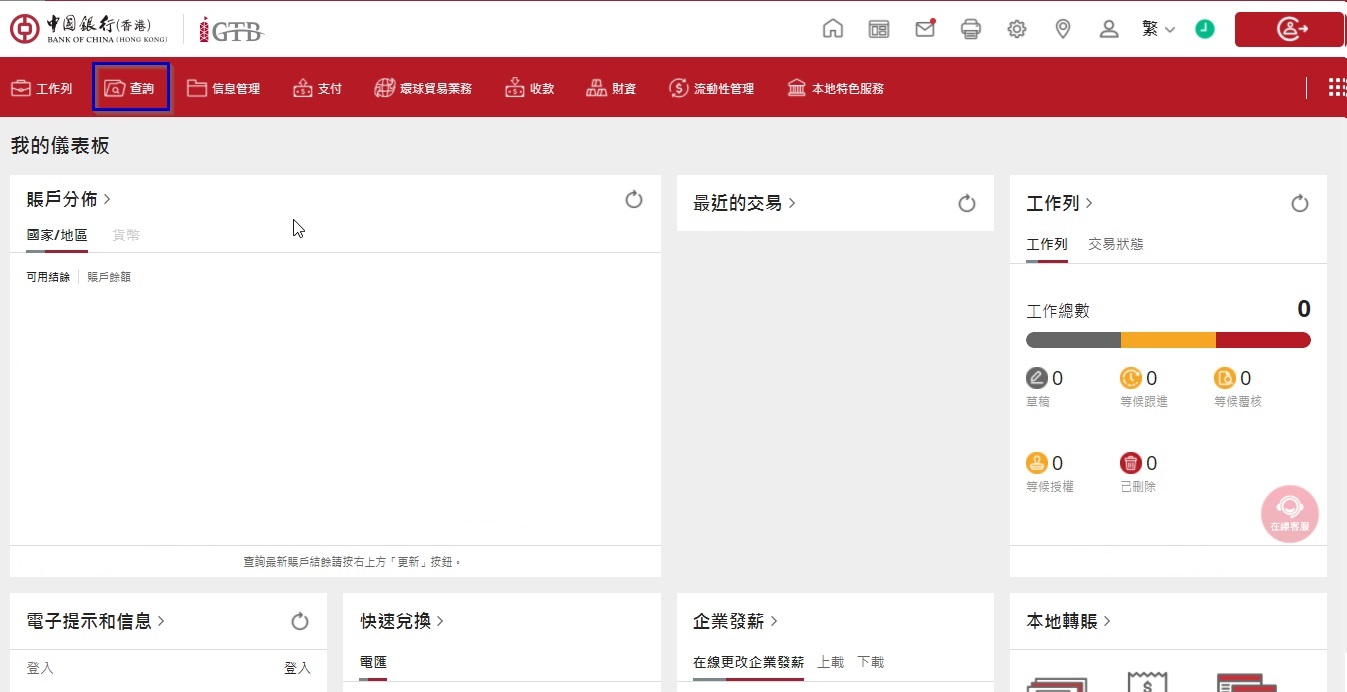Expand the 工作列 panel heading arrow
The image size is (1347, 692).
click(1089, 203)
